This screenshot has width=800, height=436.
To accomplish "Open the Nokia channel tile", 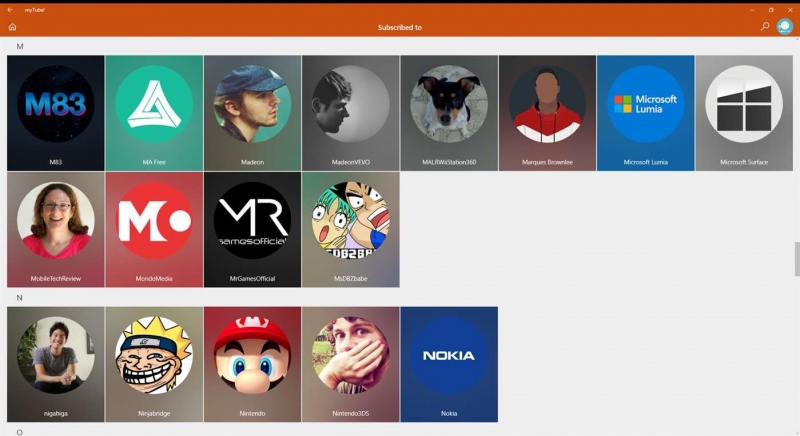I will [x=449, y=364].
